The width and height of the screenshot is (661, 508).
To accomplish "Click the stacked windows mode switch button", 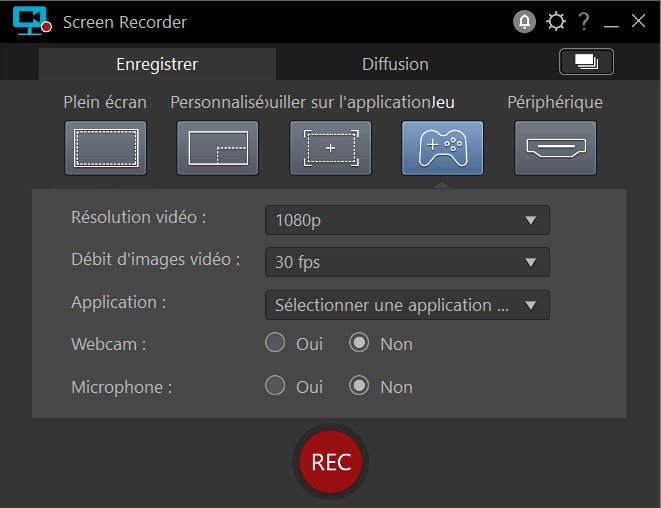I will click(x=586, y=62).
